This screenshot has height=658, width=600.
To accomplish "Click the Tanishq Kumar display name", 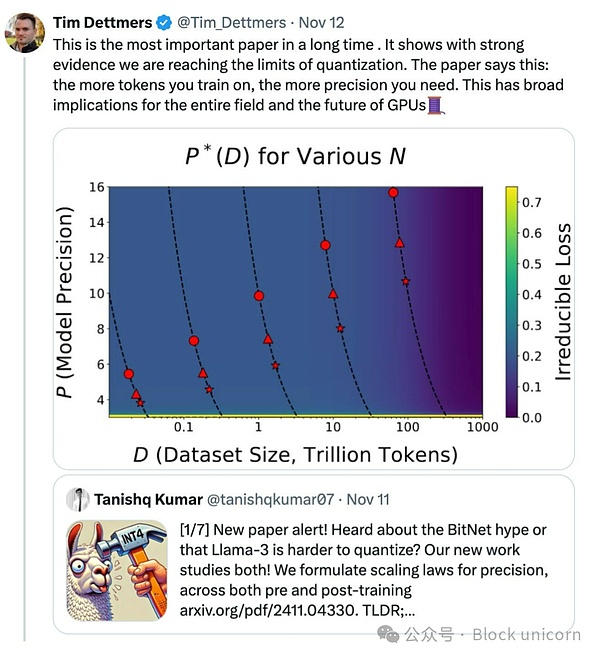I will pyautogui.click(x=147, y=499).
